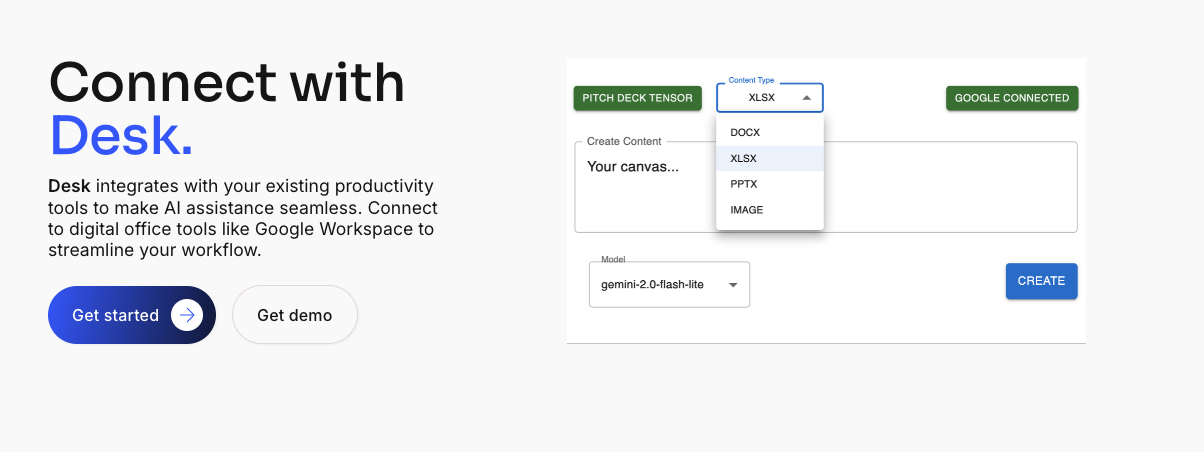The image size is (1204, 452).
Task: Click the blue CREATE button
Action: [x=1041, y=281]
